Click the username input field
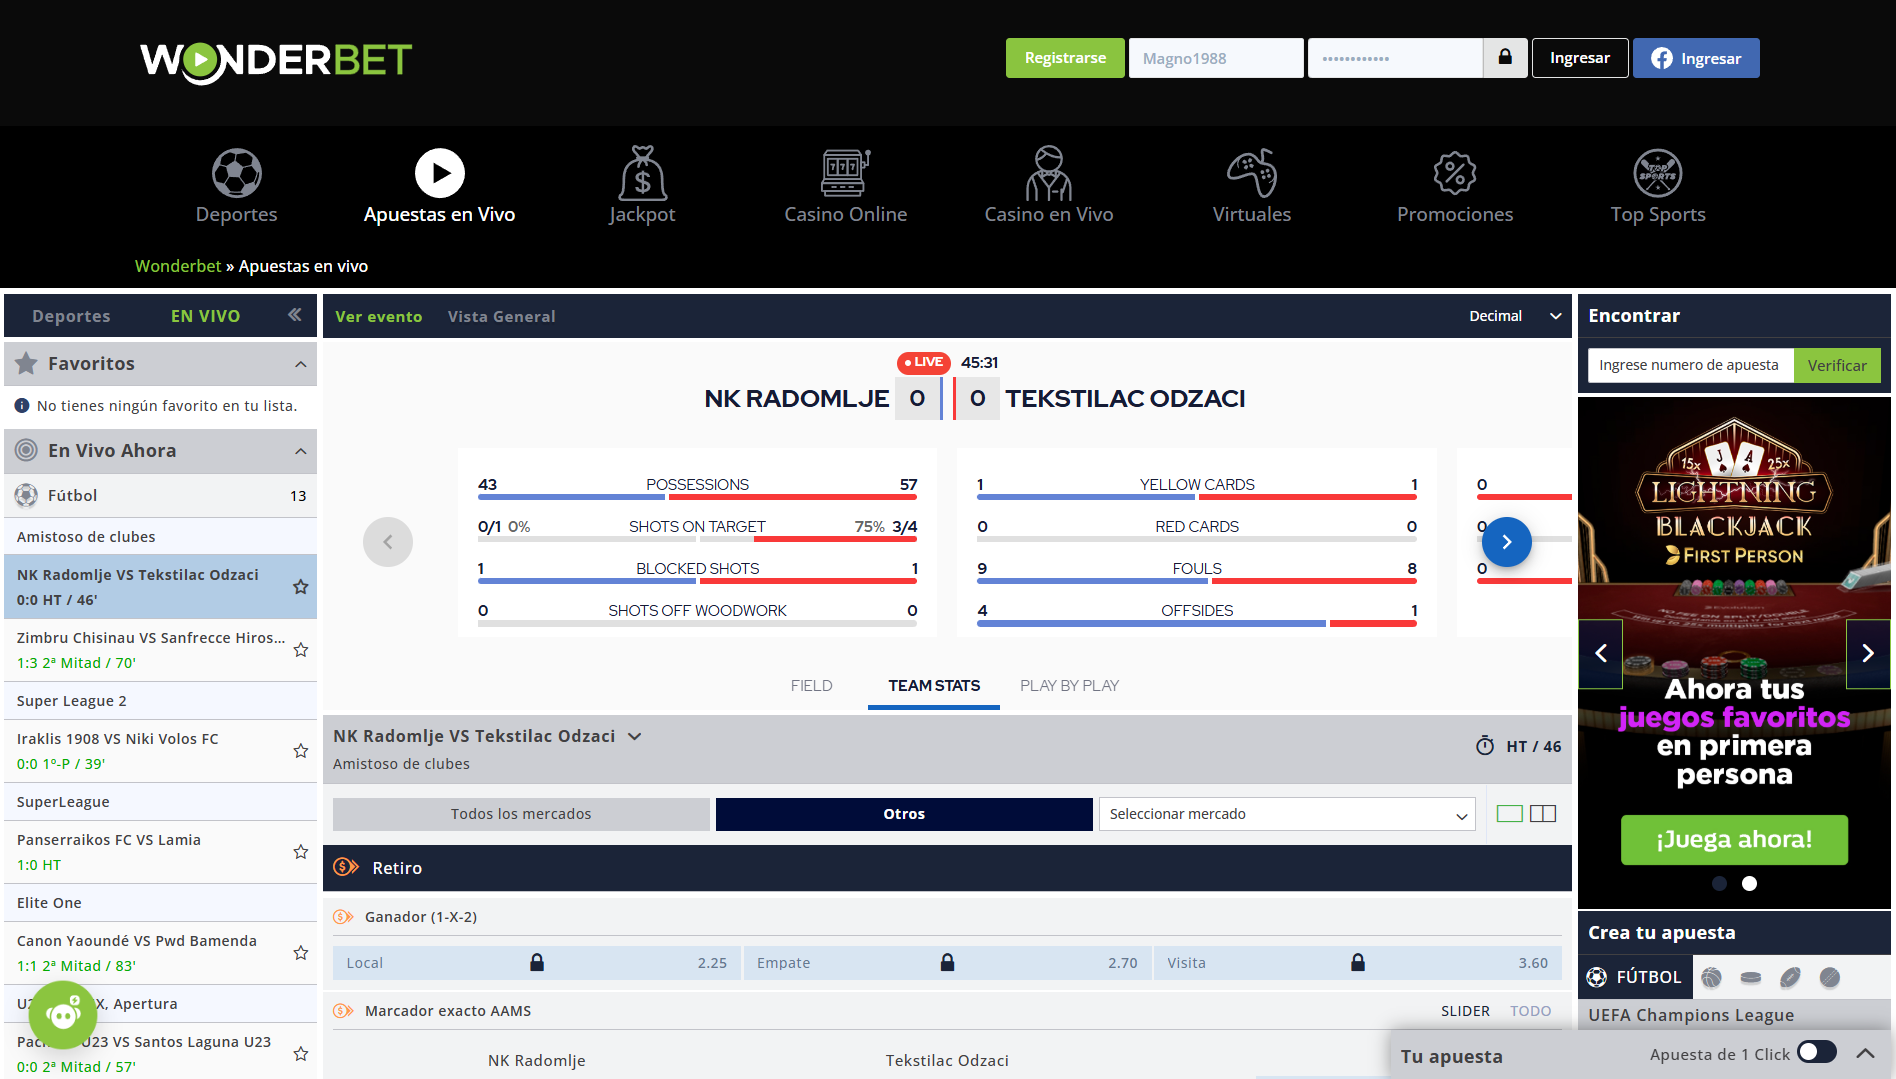1896x1079 pixels. [x=1216, y=58]
